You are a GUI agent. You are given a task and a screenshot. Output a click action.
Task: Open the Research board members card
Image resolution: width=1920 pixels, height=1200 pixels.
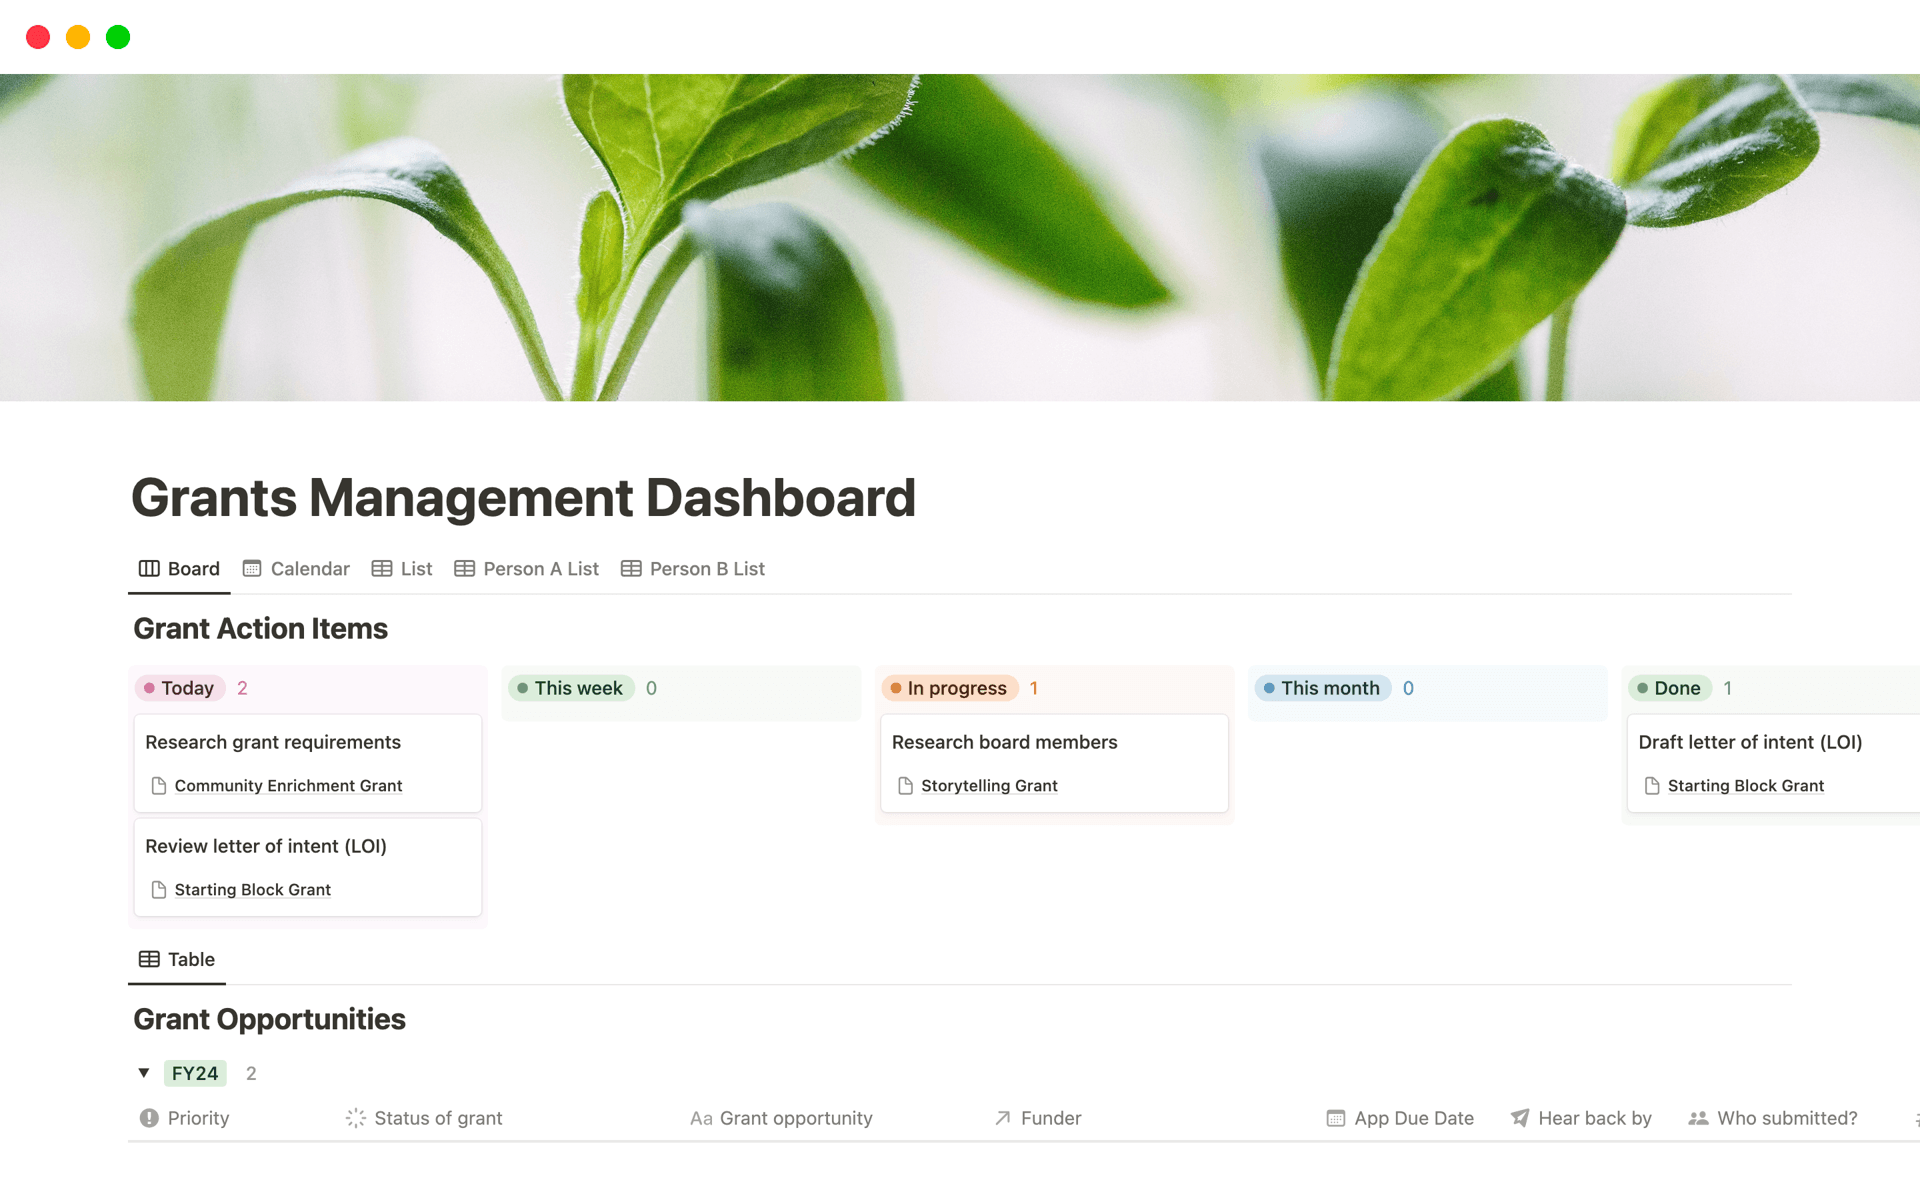(1004, 742)
